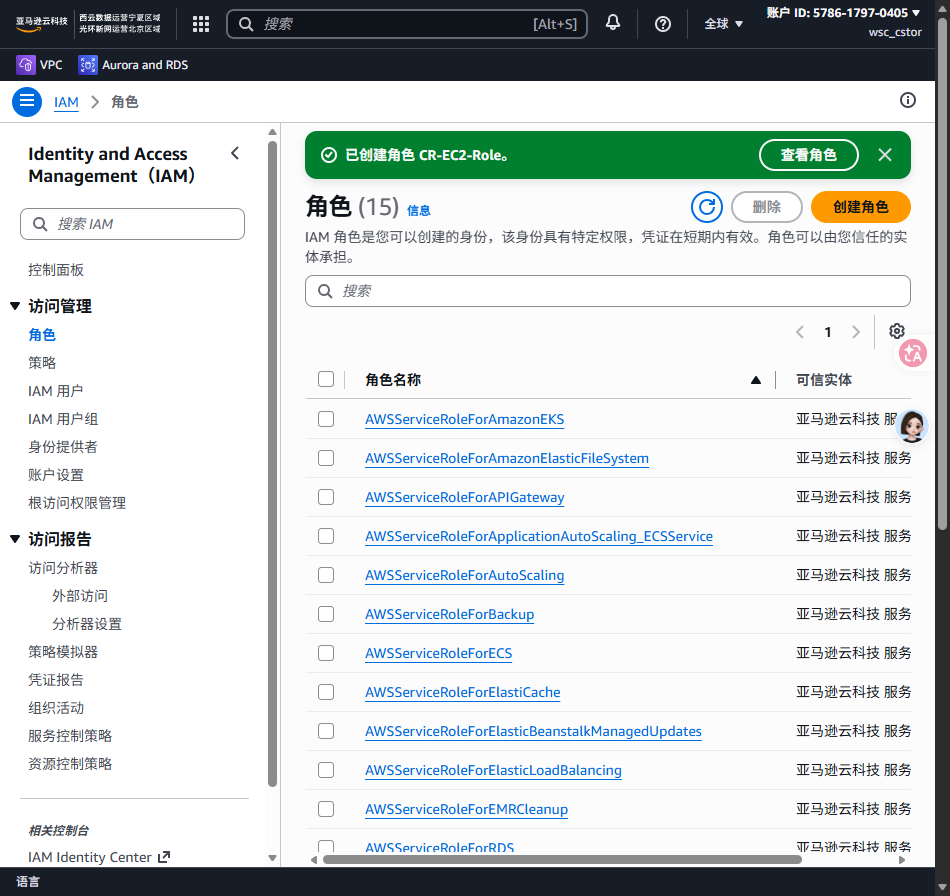
Task: Open the AWSServiceRoleForAutoScaling role link
Action: point(465,576)
